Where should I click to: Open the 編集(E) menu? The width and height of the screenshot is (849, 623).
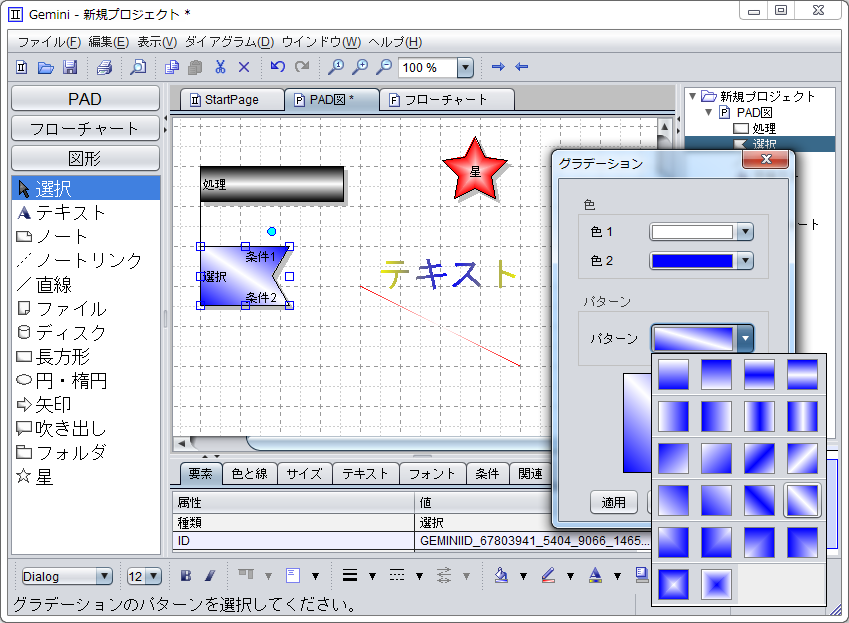click(x=109, y=42)
